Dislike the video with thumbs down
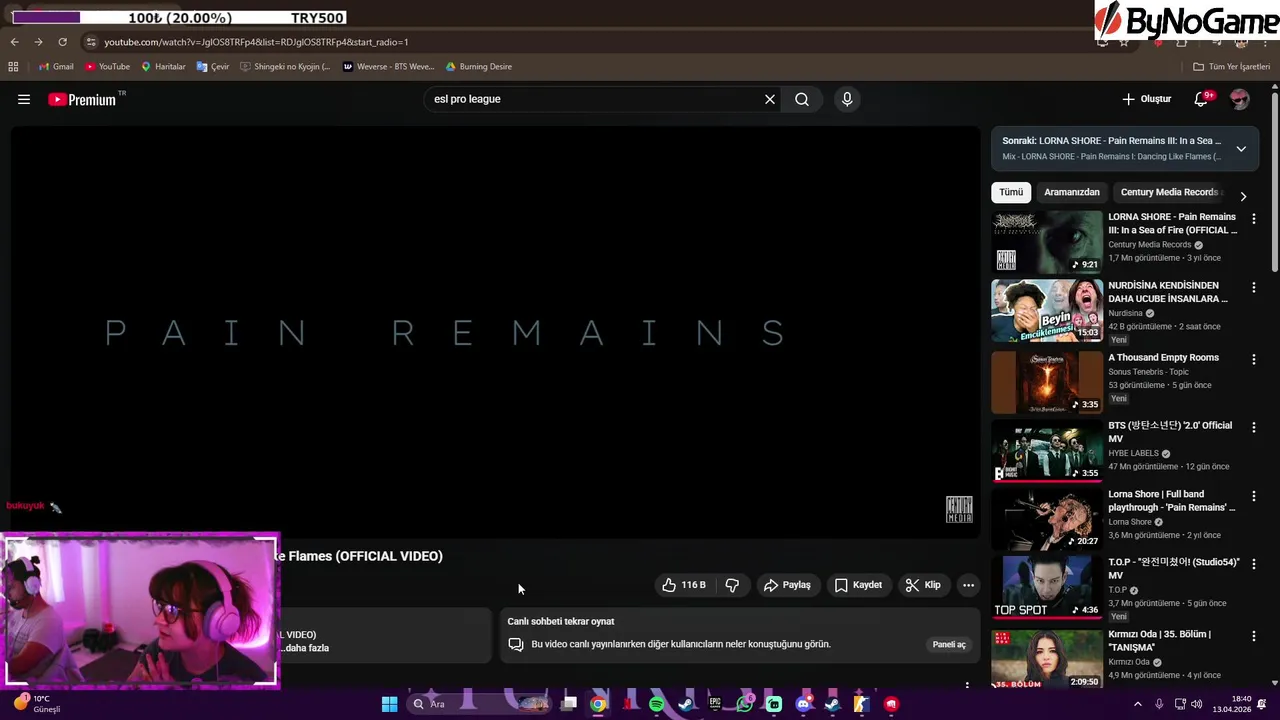 732,585
